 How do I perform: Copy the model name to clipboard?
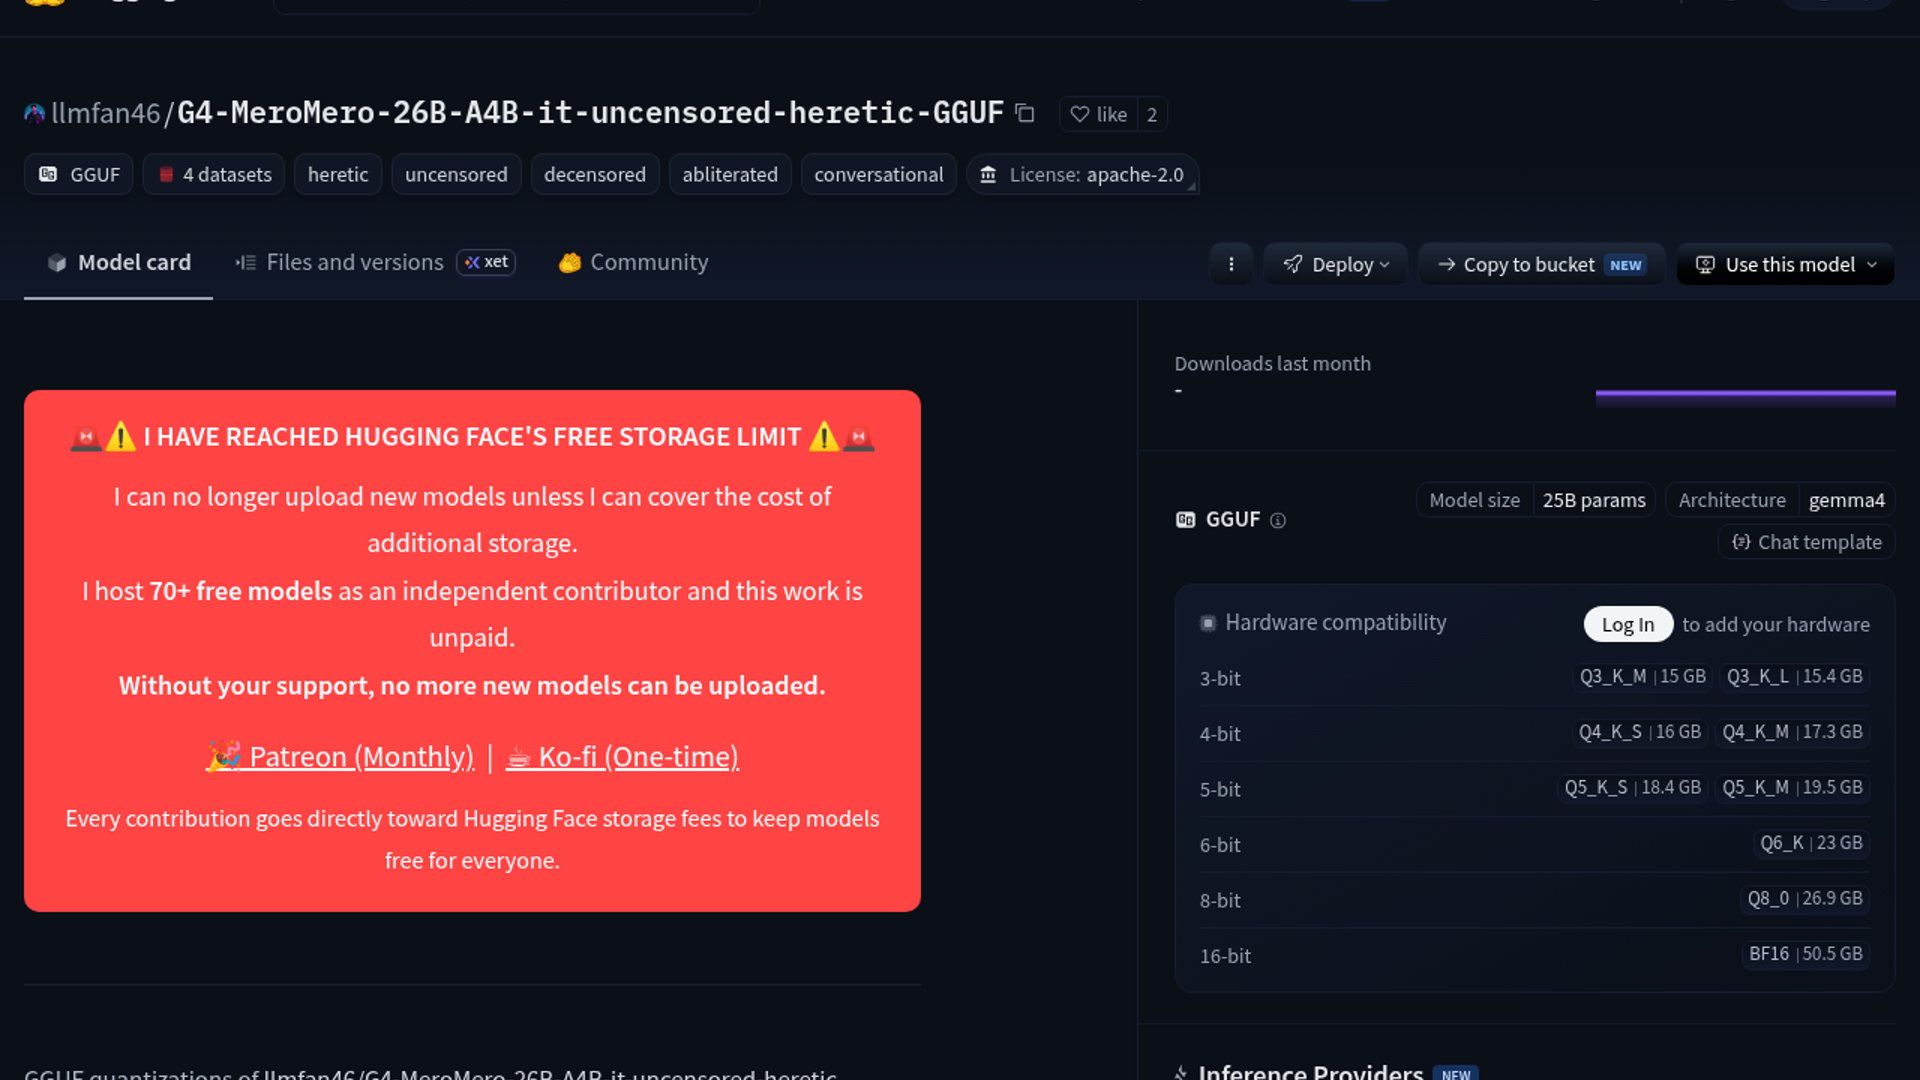(x=1025, y=113)
